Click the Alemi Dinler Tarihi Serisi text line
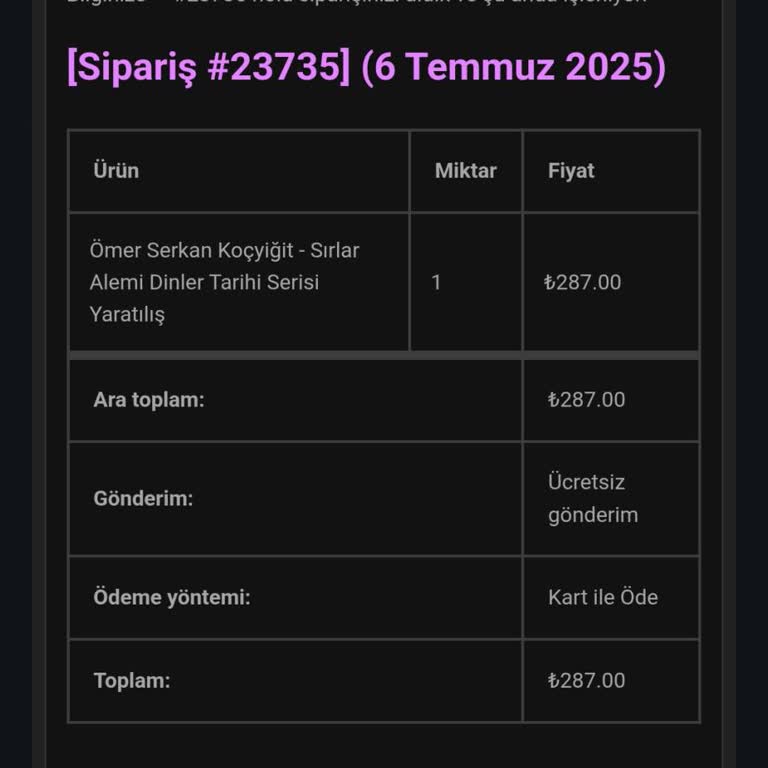 coord(204,282)
